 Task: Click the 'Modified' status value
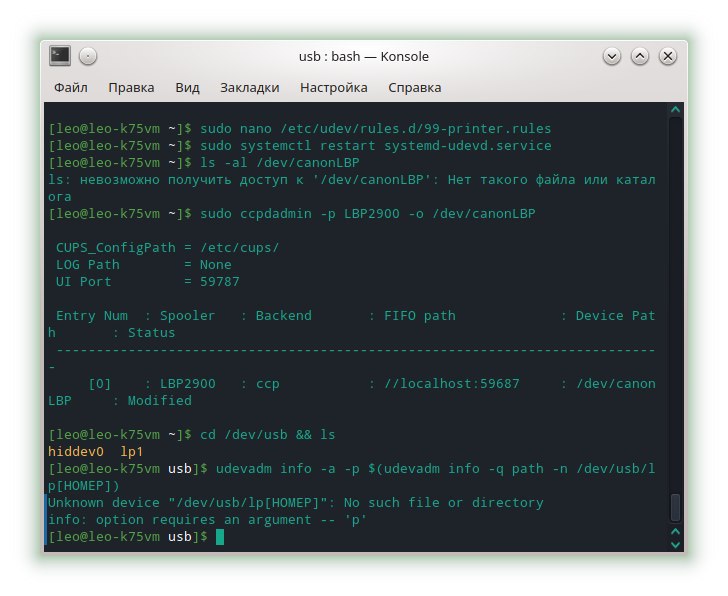(159, 401)
